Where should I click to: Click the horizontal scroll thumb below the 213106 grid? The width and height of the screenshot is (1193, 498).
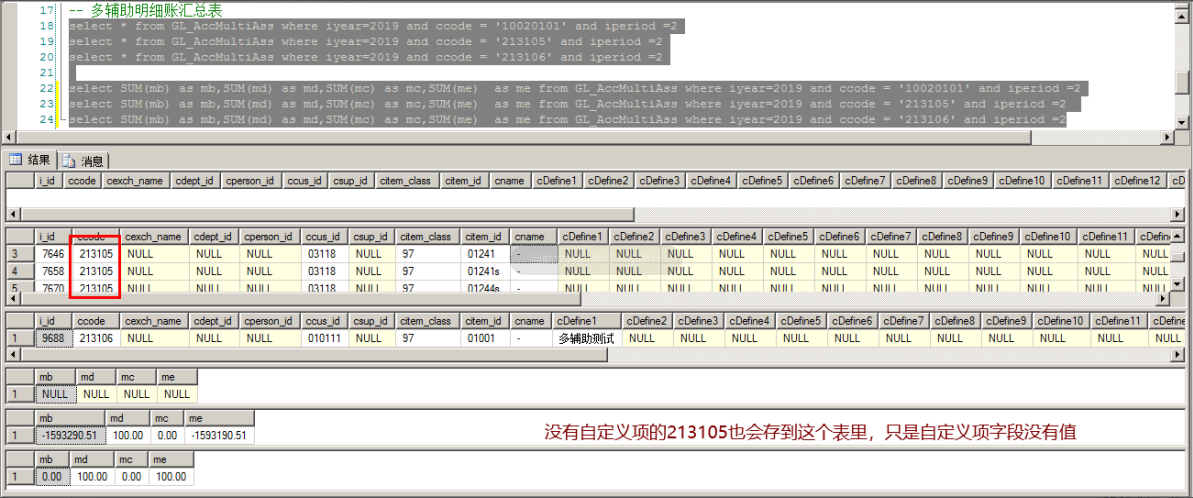(x=313, y=355)
